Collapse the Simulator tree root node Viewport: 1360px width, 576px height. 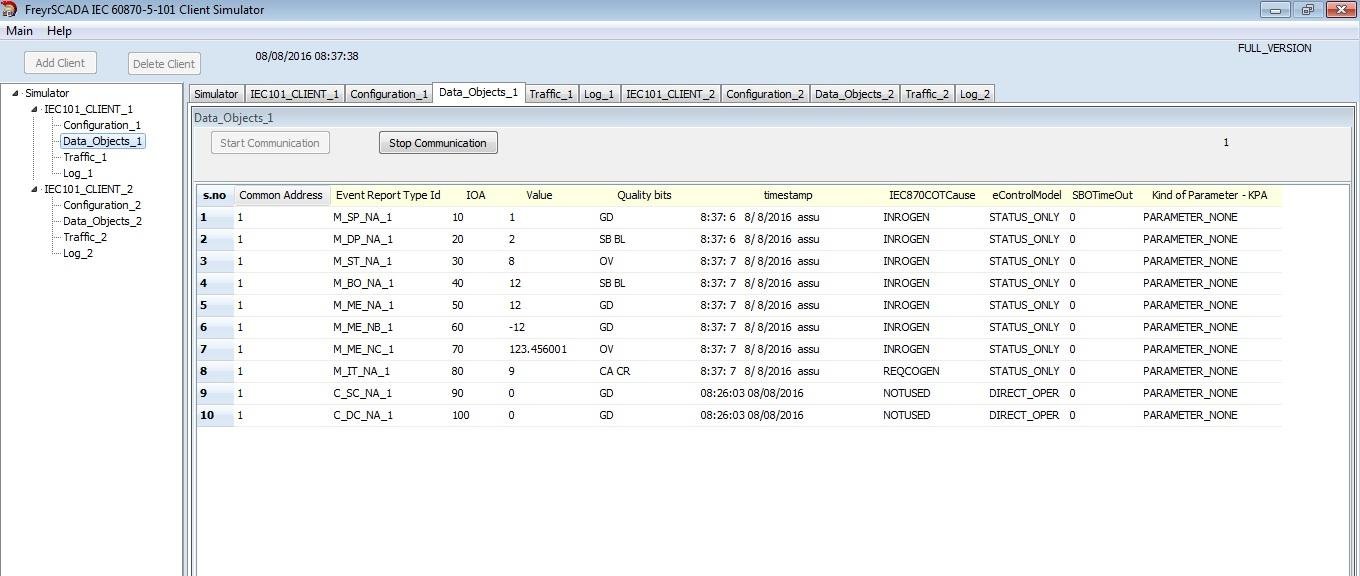point(15,93)
